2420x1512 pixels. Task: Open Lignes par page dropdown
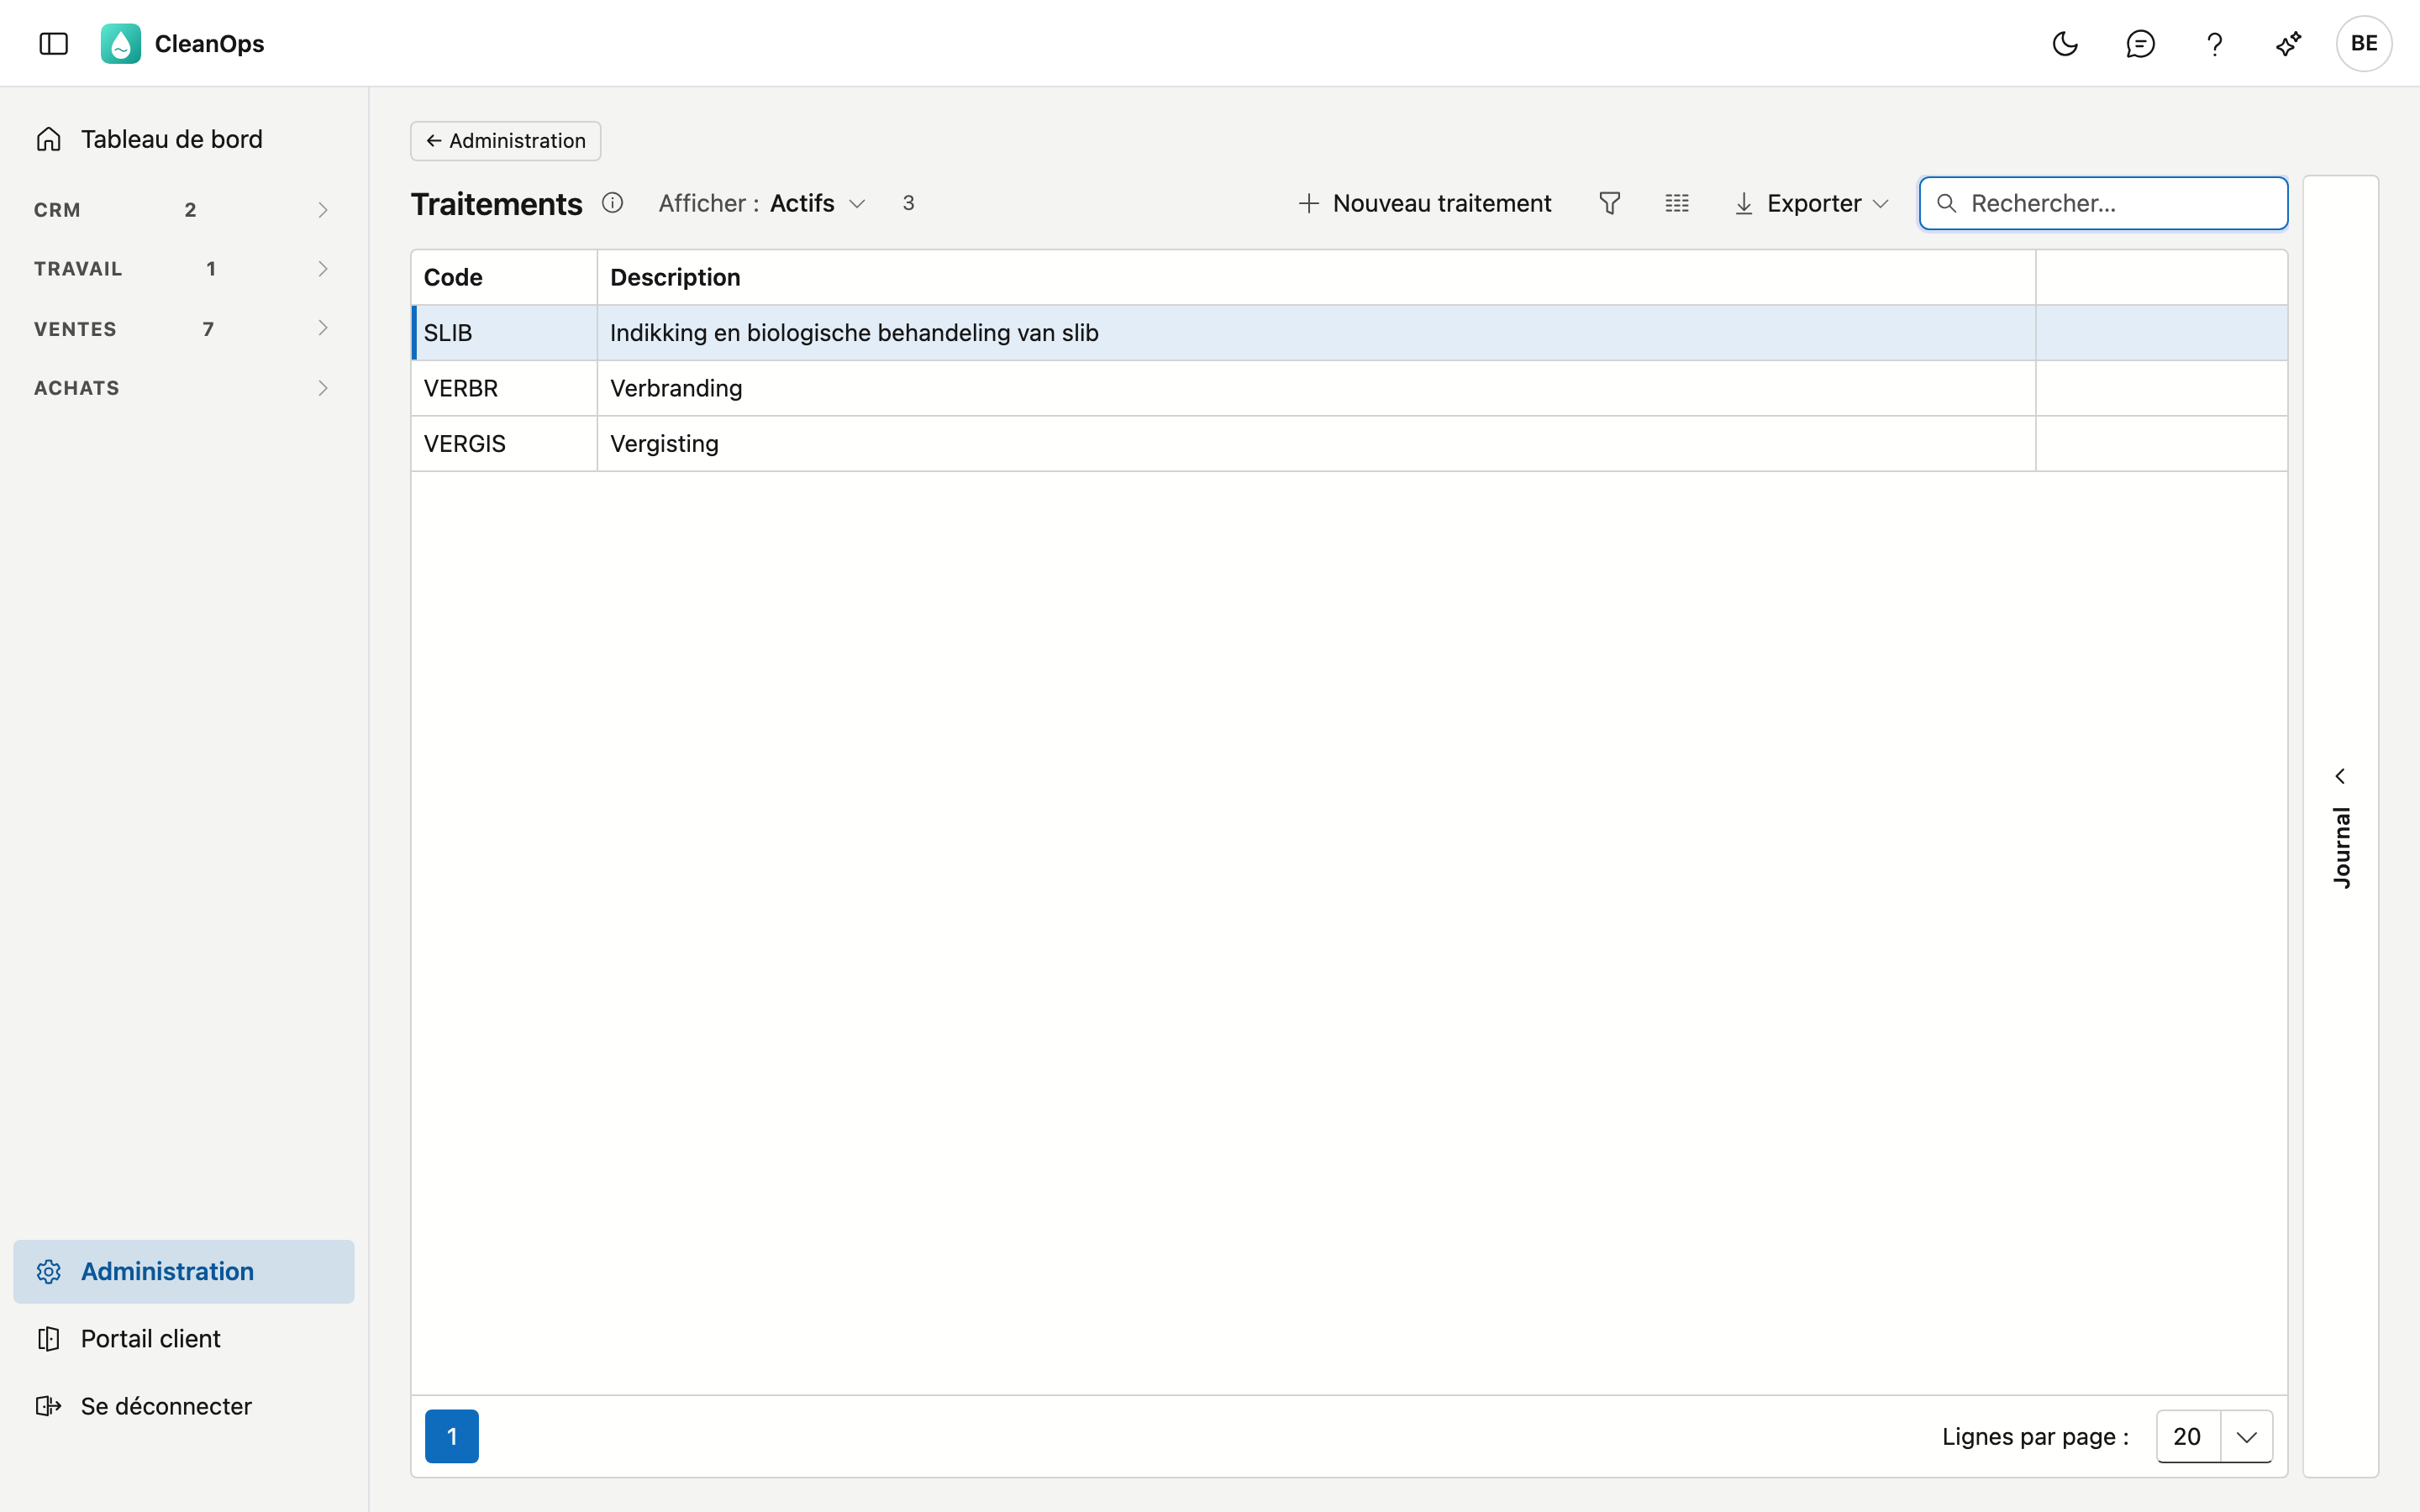click(2214, 1436)
